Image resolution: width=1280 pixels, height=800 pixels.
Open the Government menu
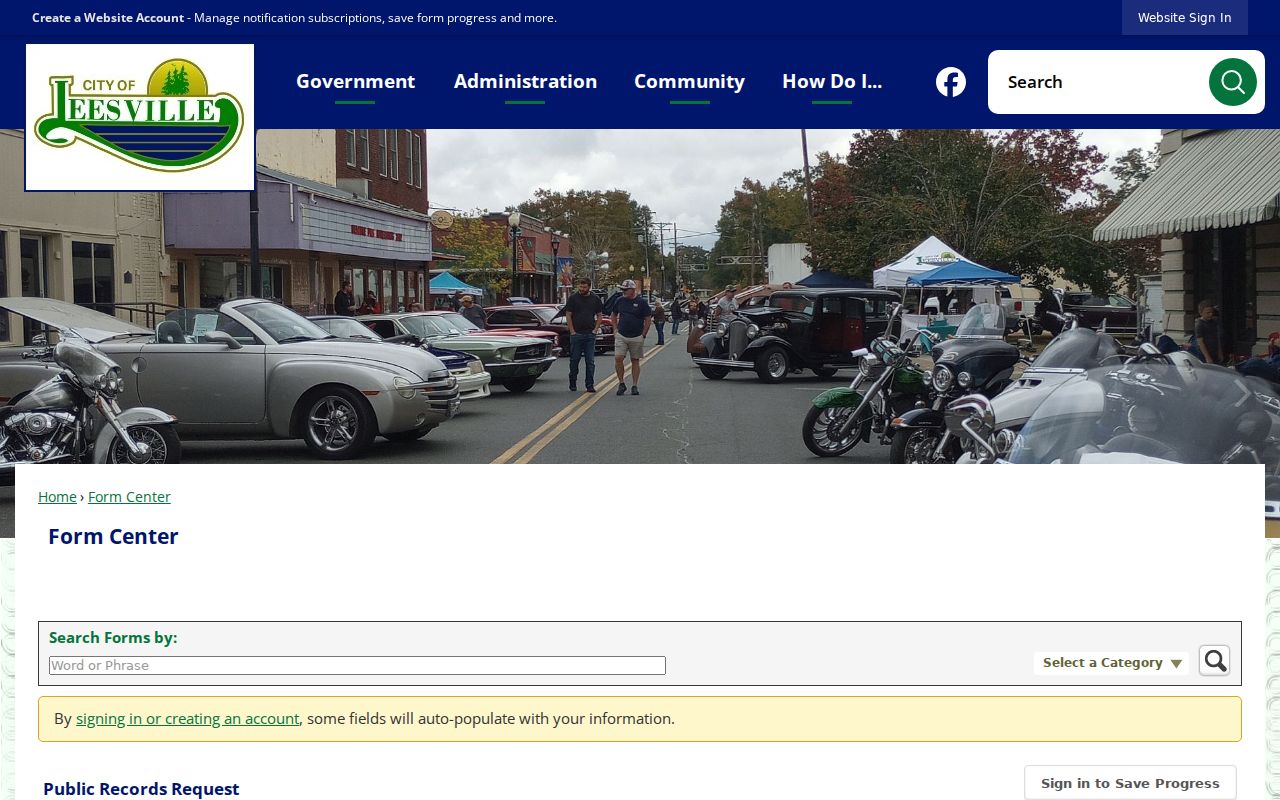[355, 82]
